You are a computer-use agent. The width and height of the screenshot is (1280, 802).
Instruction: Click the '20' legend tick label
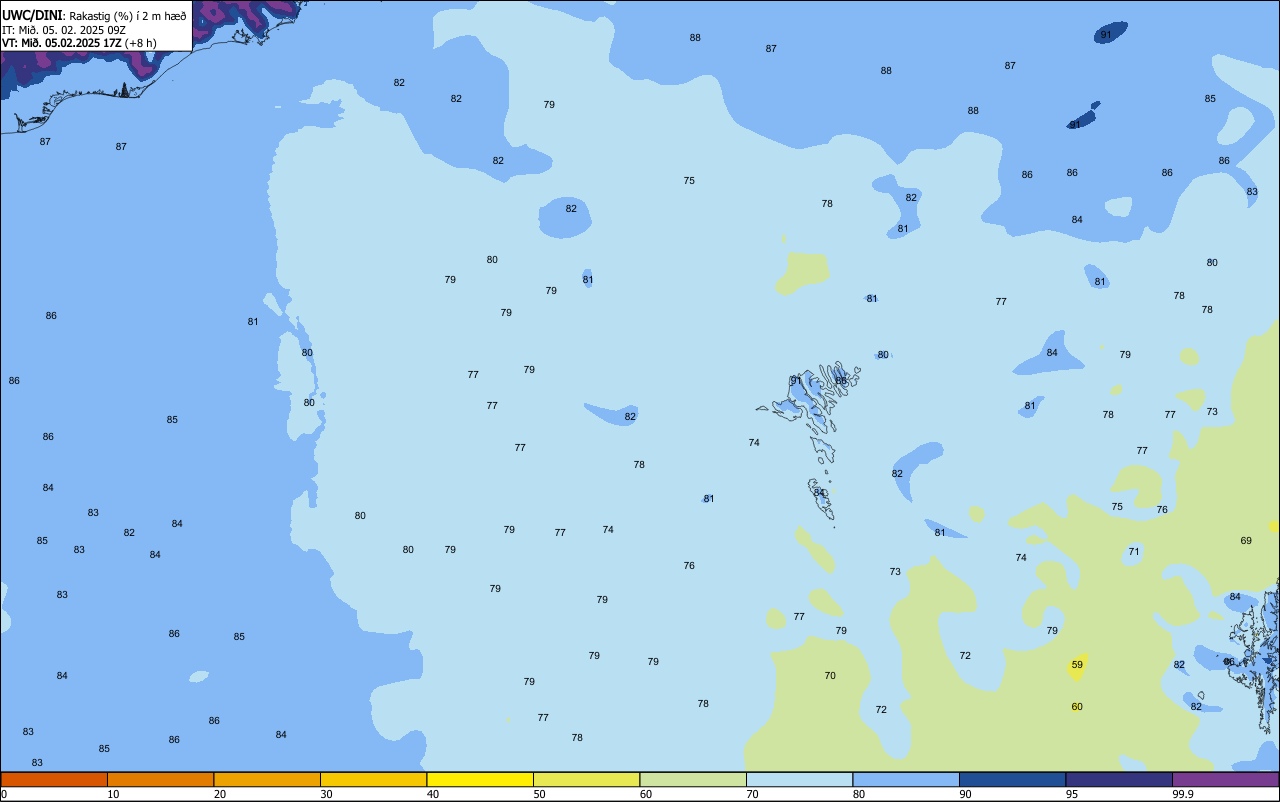[x=220, y=794]
